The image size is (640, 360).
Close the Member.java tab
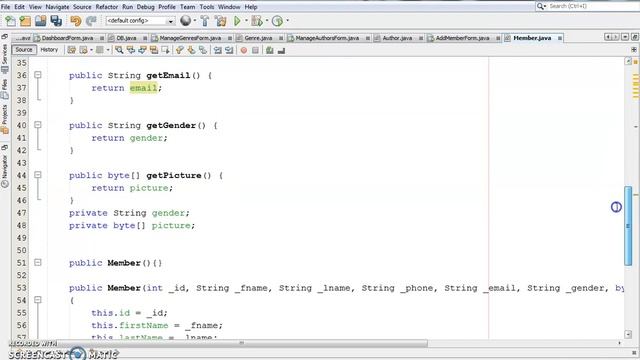tap(560, 38)
